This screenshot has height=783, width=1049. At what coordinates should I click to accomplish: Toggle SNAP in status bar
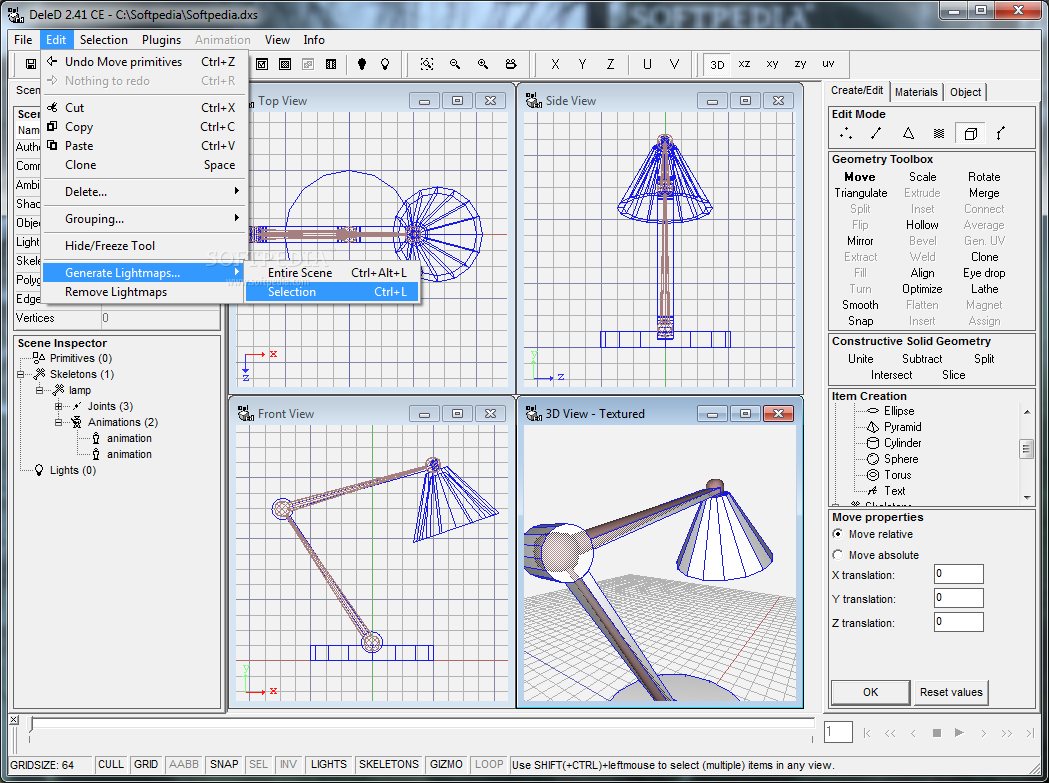click(x=224, y=764)
